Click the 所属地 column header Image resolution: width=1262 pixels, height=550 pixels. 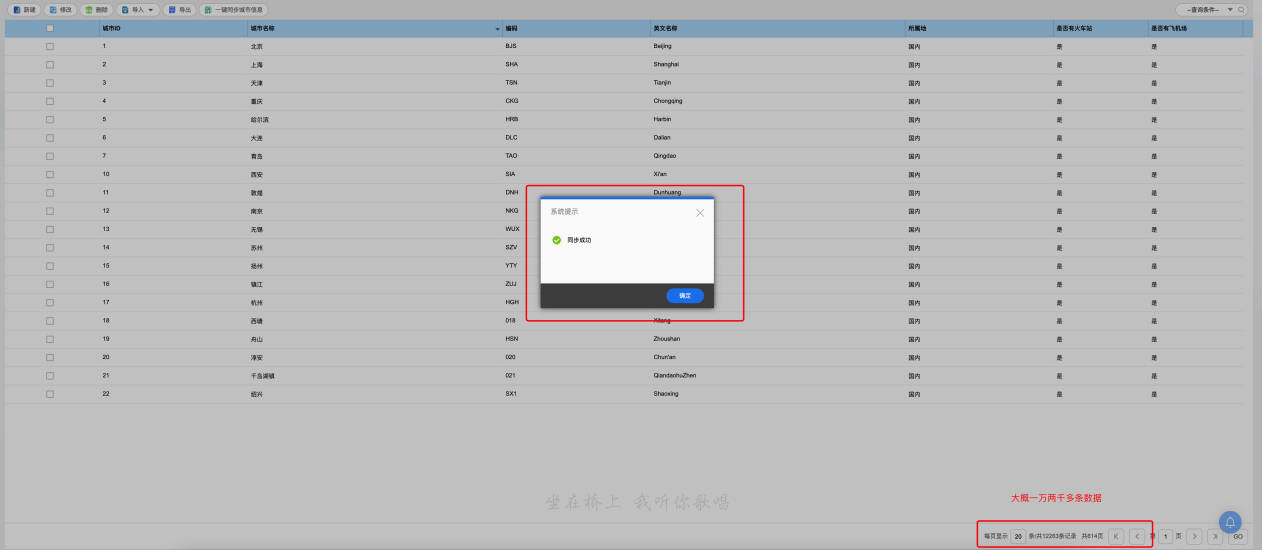click(x=916, y=28)
